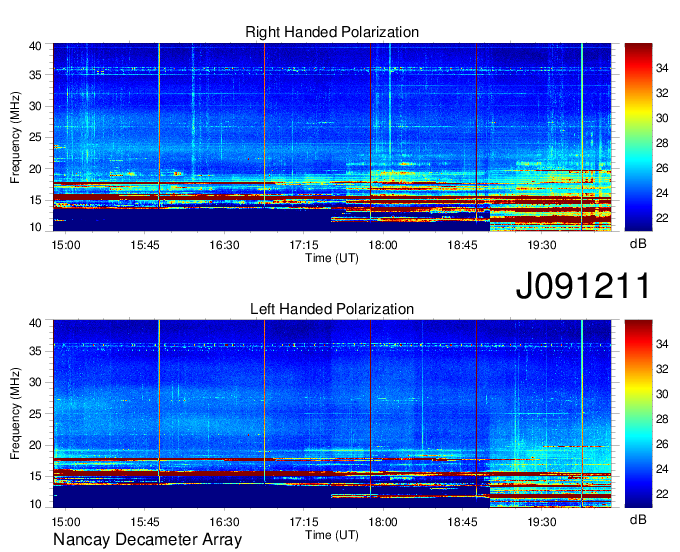Click the 22 dB value on the upper colorbar

662,217
